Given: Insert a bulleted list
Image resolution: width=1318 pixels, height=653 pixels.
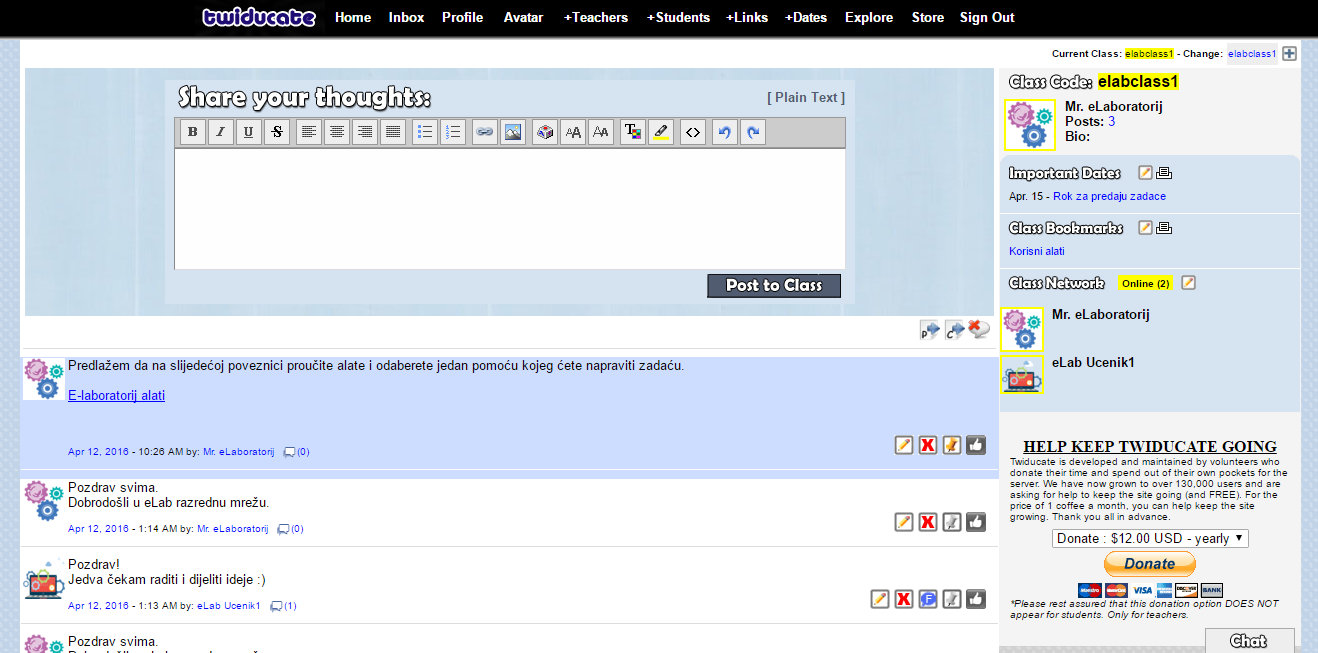Looking at the screenshot, I should [x=425, y=132].
